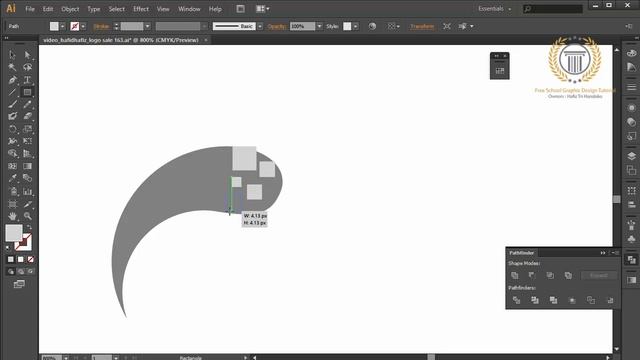Click the Fill color box in toolbox
The height and width of the screenshot is (360, 640).
13,233
